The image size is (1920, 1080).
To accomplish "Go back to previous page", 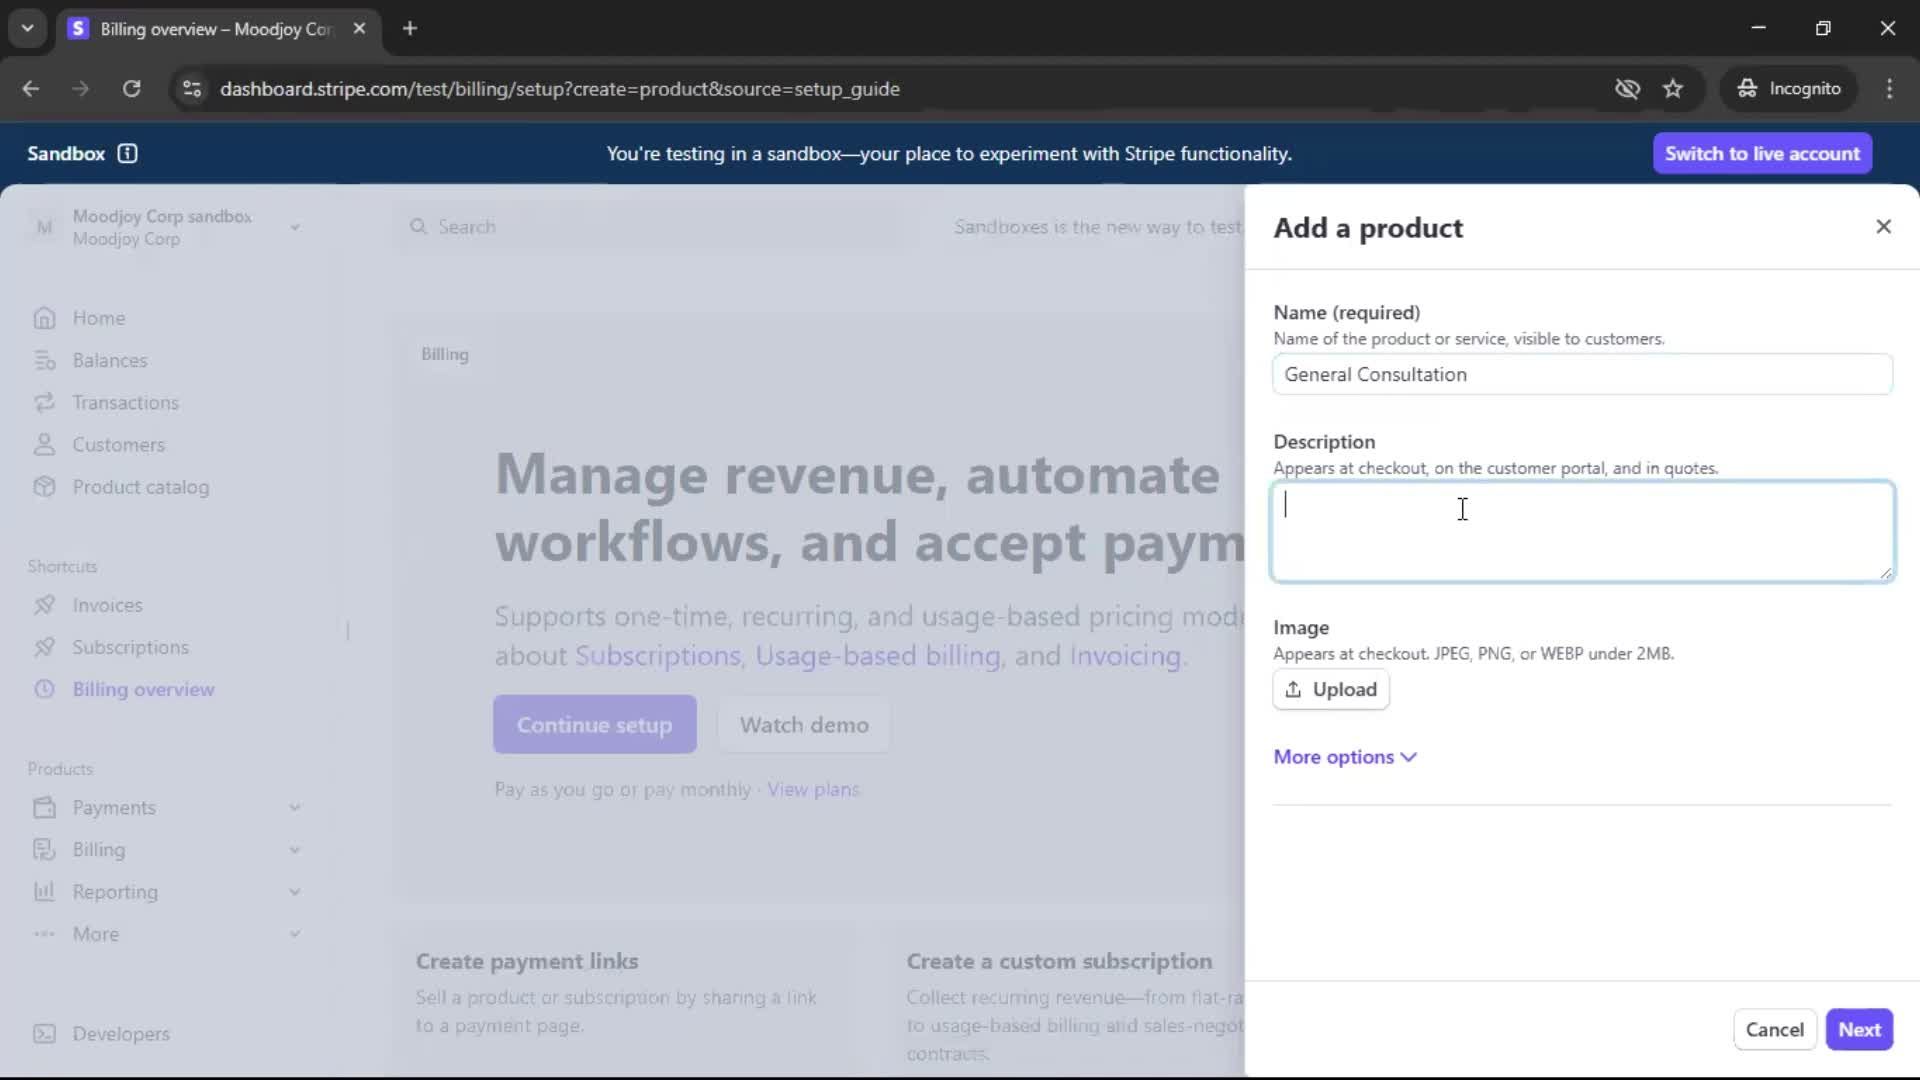I will 31,89.
